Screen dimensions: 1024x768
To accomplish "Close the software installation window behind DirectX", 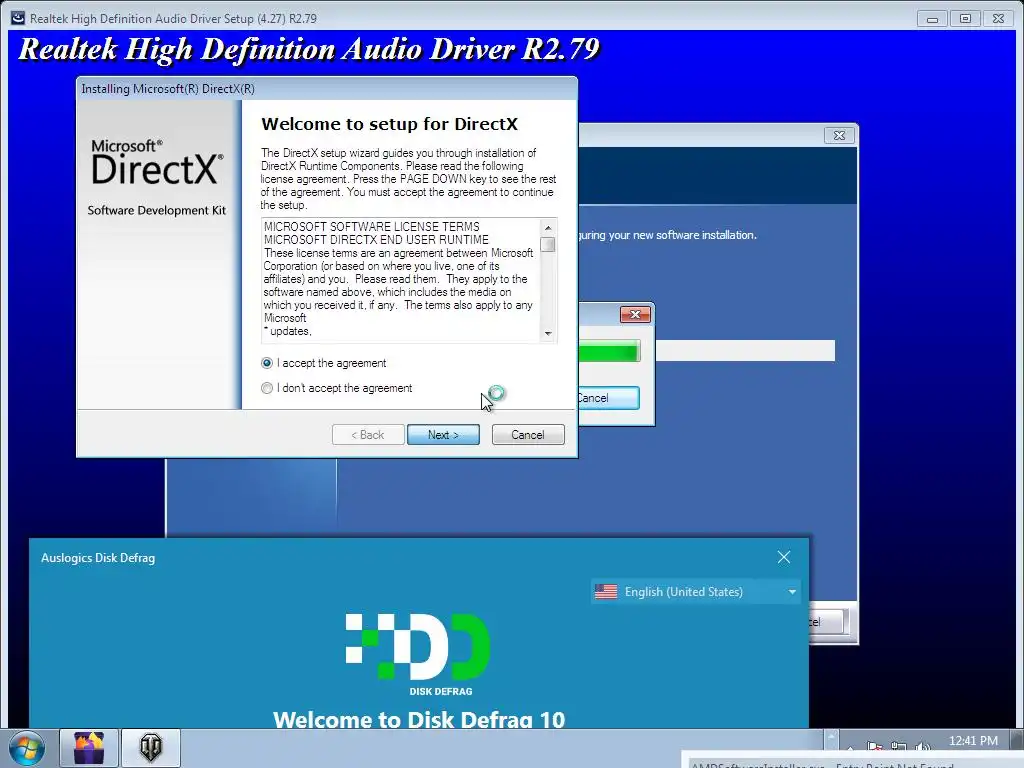I will [x=839, y=135].
